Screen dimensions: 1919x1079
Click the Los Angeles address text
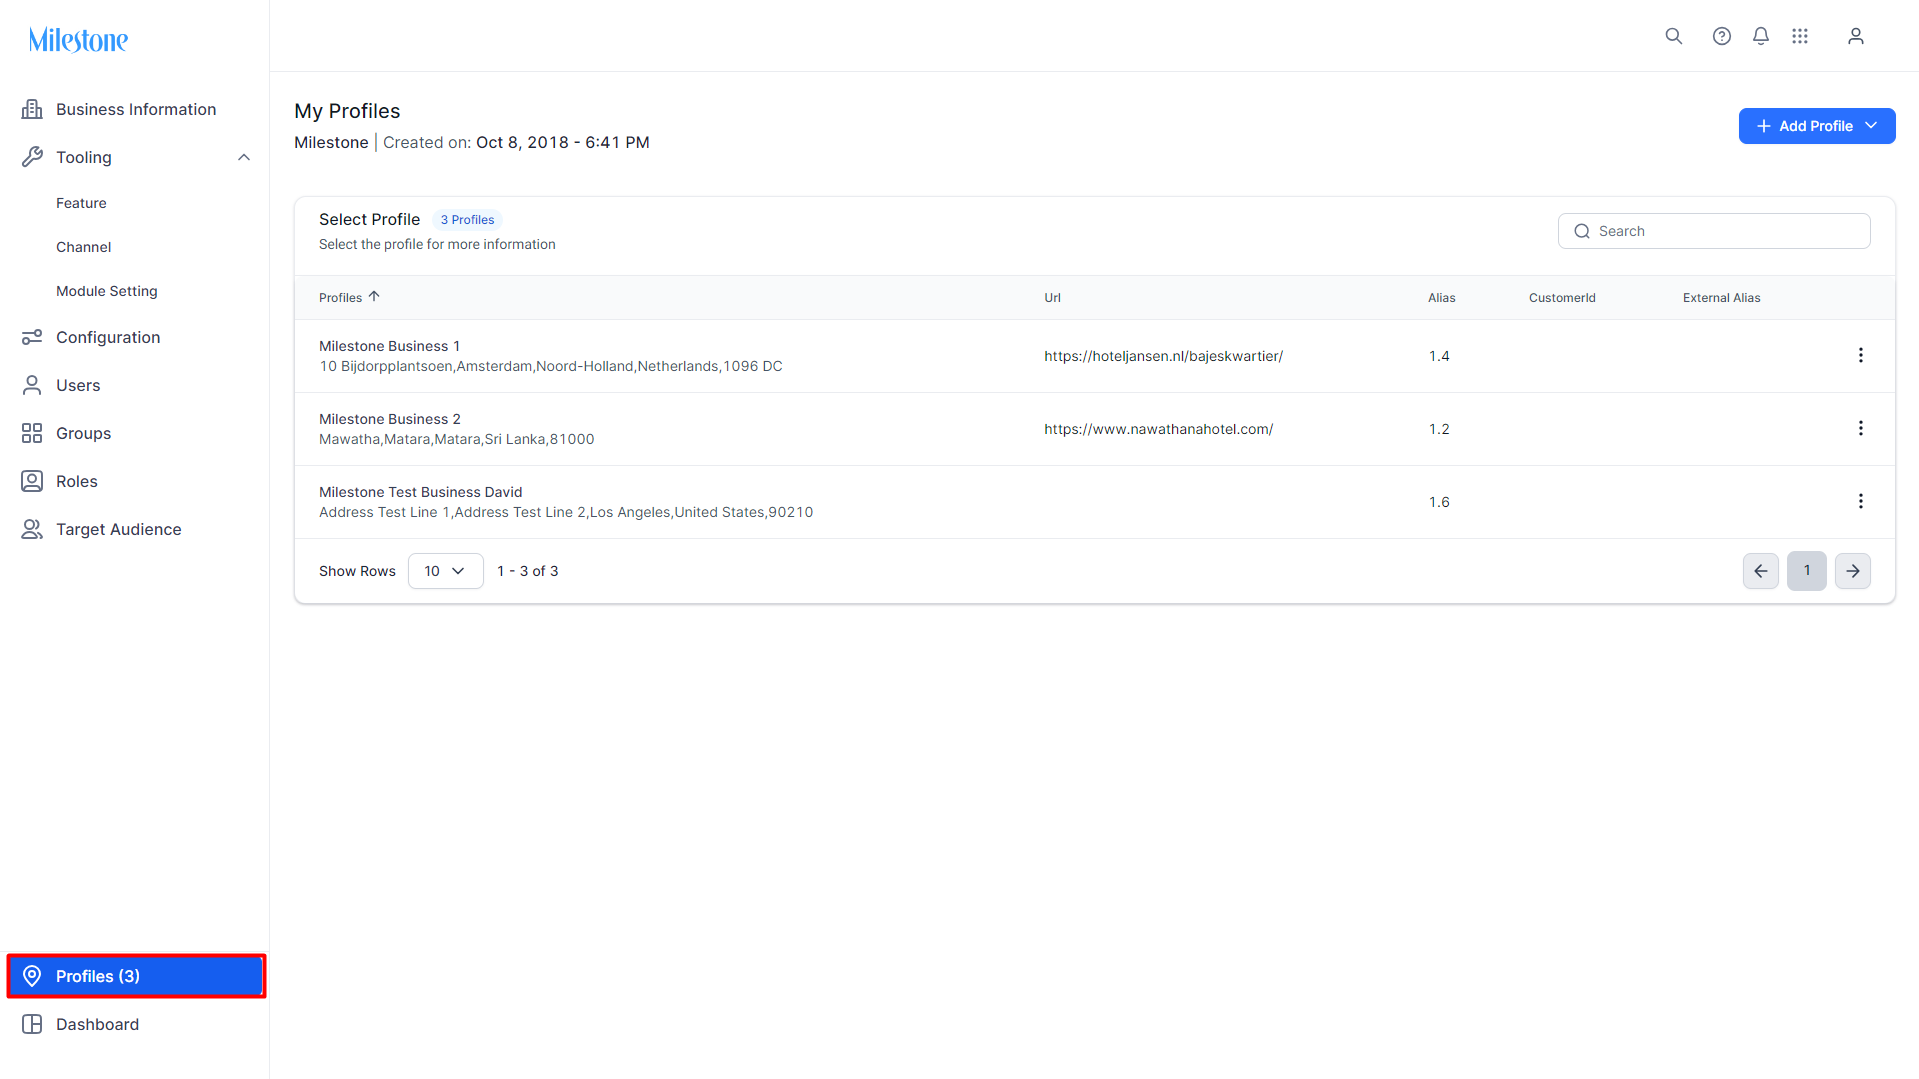click(x=566, y=512)
